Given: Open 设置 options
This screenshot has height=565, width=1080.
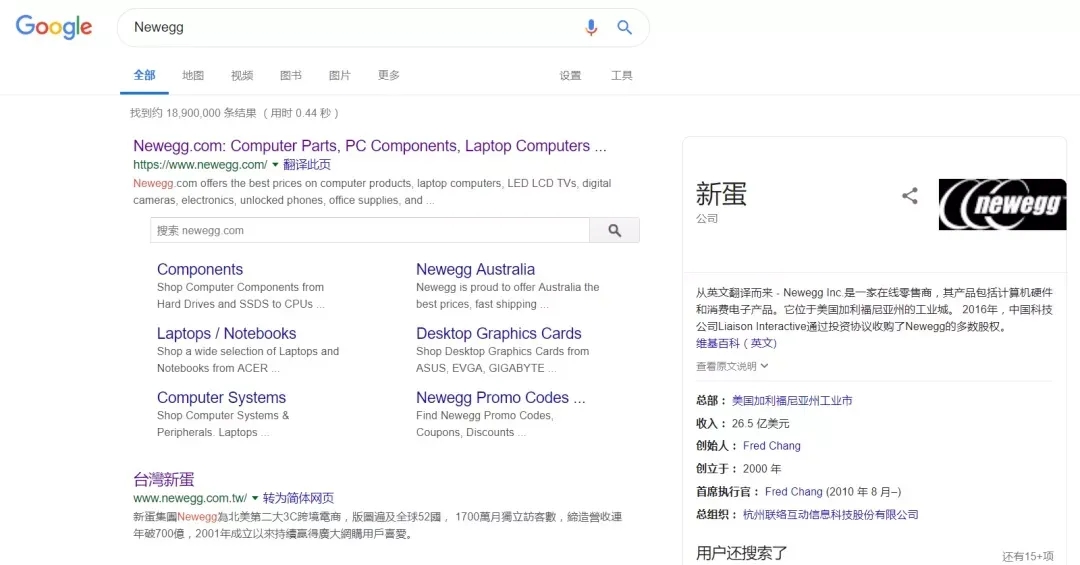Looking at the screenshot, I should tap(570, 75).
